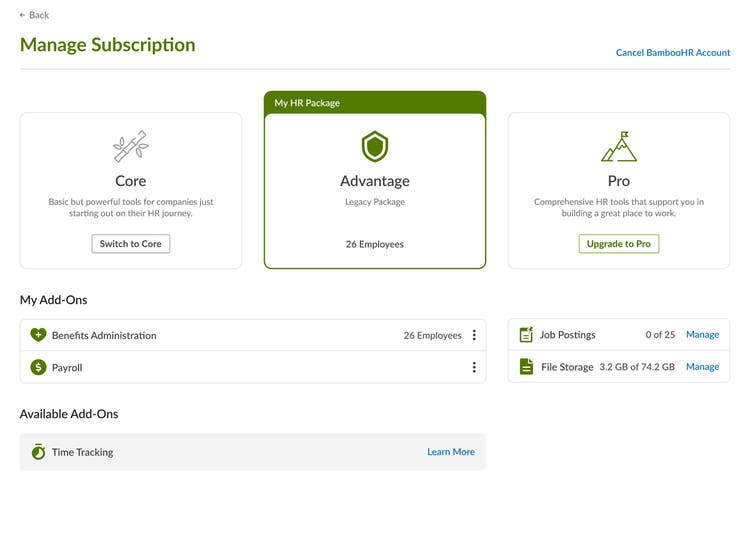Screen dimensions: 750x546
Task: Click the Advantage package title
Action: tap(375, 181)
